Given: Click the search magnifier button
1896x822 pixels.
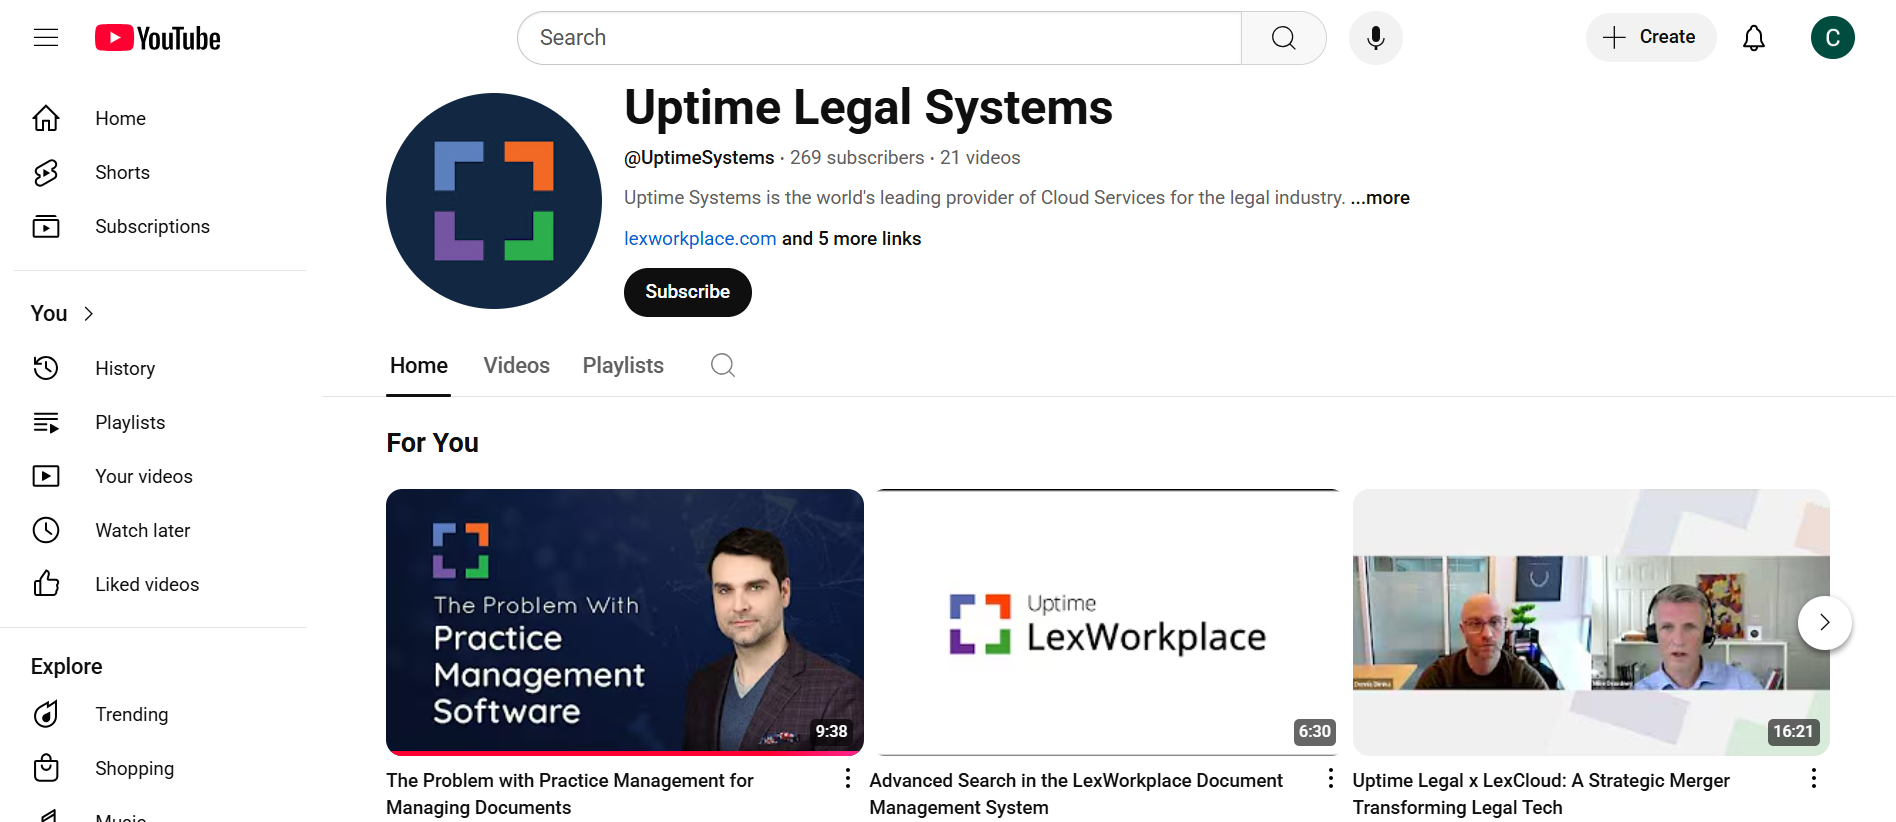Looking at the screenshot, I should [x=1284, y=38].
